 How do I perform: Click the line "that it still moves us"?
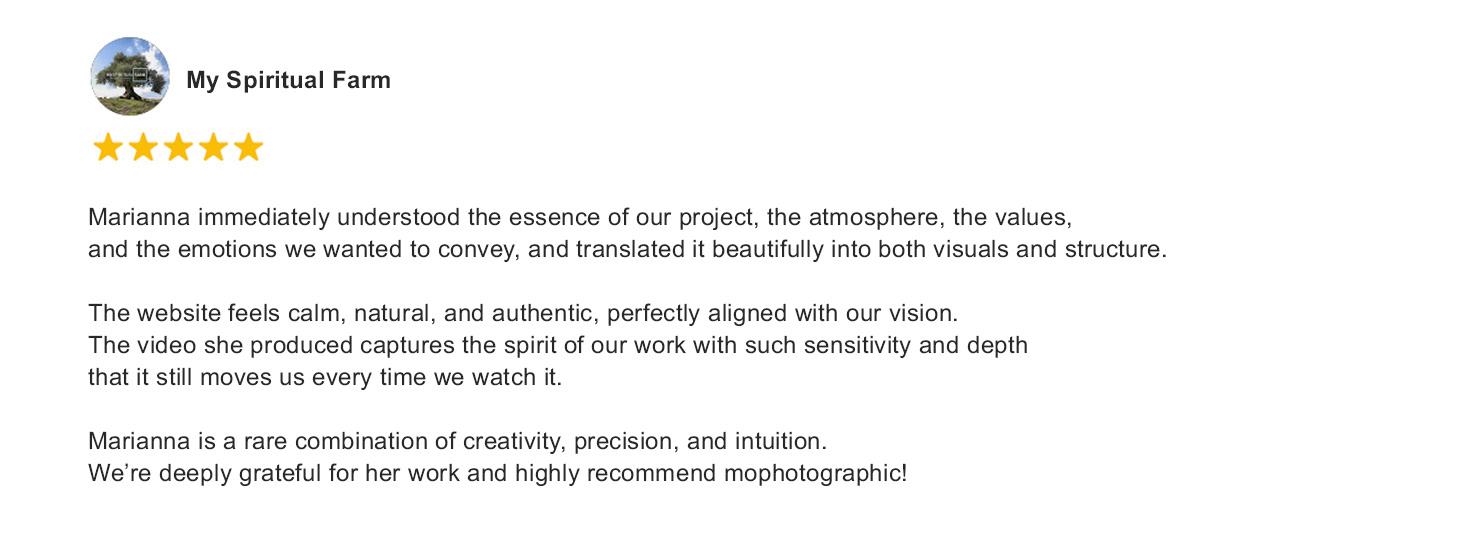coord(325,378)
